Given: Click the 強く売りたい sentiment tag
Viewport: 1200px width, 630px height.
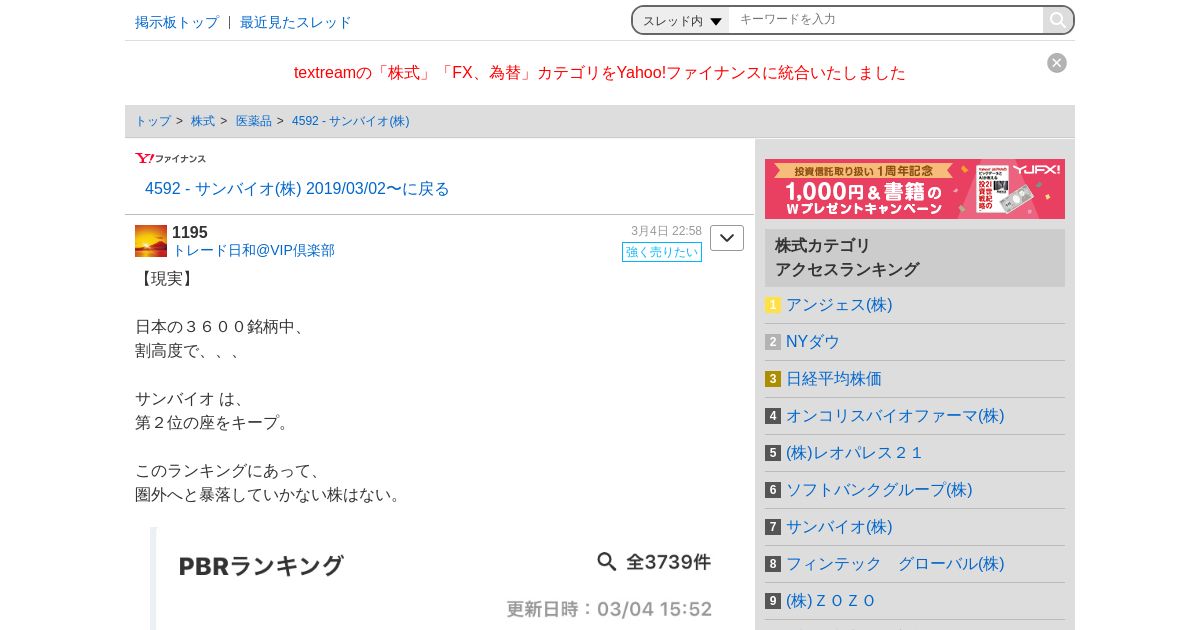Looking at the screenshot, I should pos(662,252).
